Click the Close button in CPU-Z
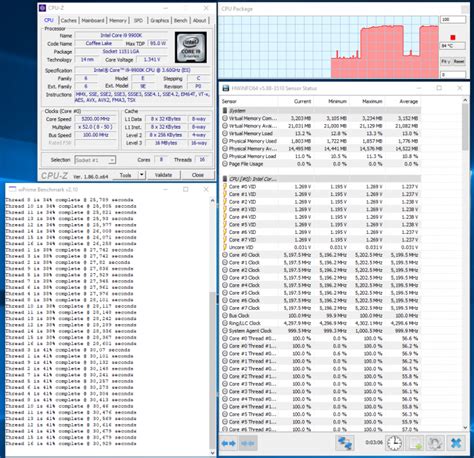Screen dimensions: 474x458 198,175
